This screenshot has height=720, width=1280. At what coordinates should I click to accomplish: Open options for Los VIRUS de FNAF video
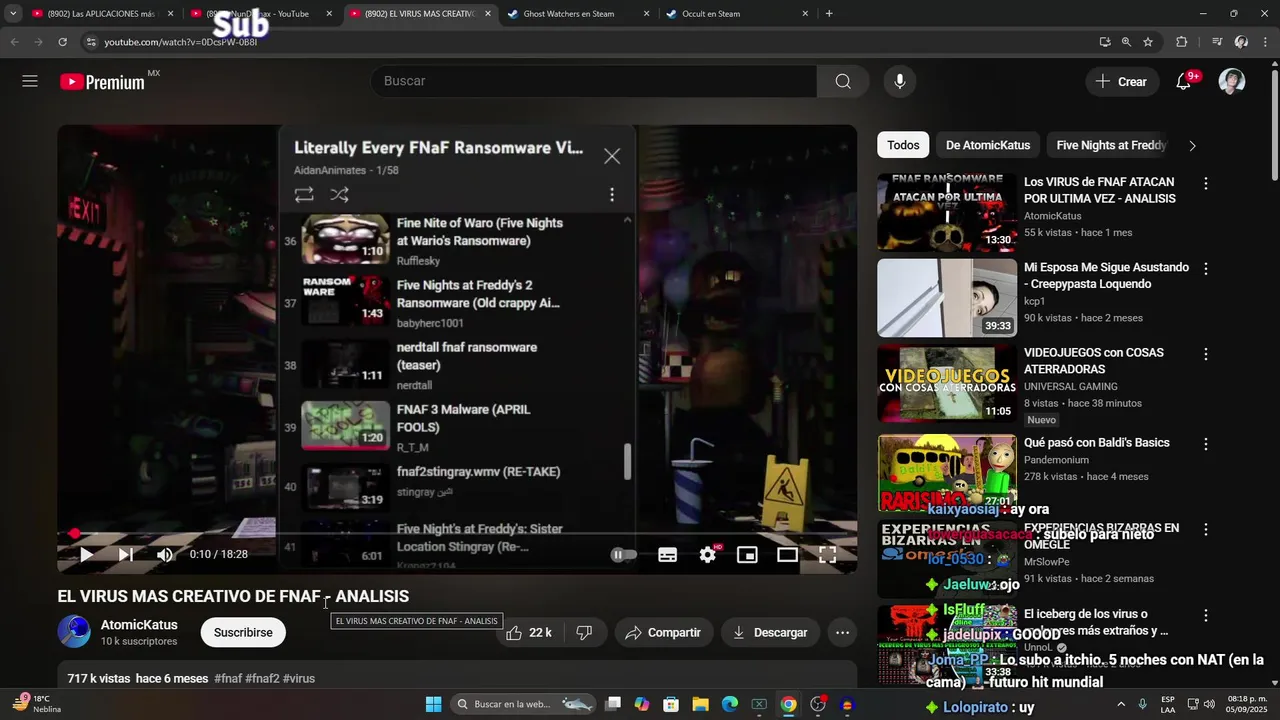[x=1206, y=184]
